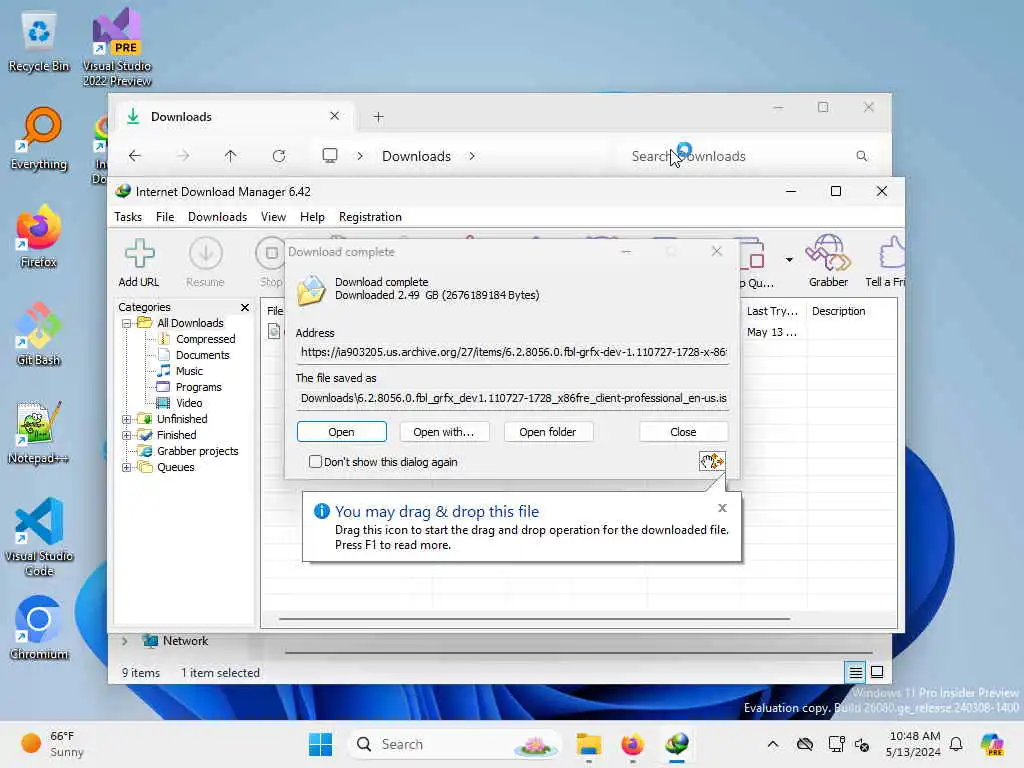Click the Close button in dialog

pyautogui.click(x=683, y=432)
